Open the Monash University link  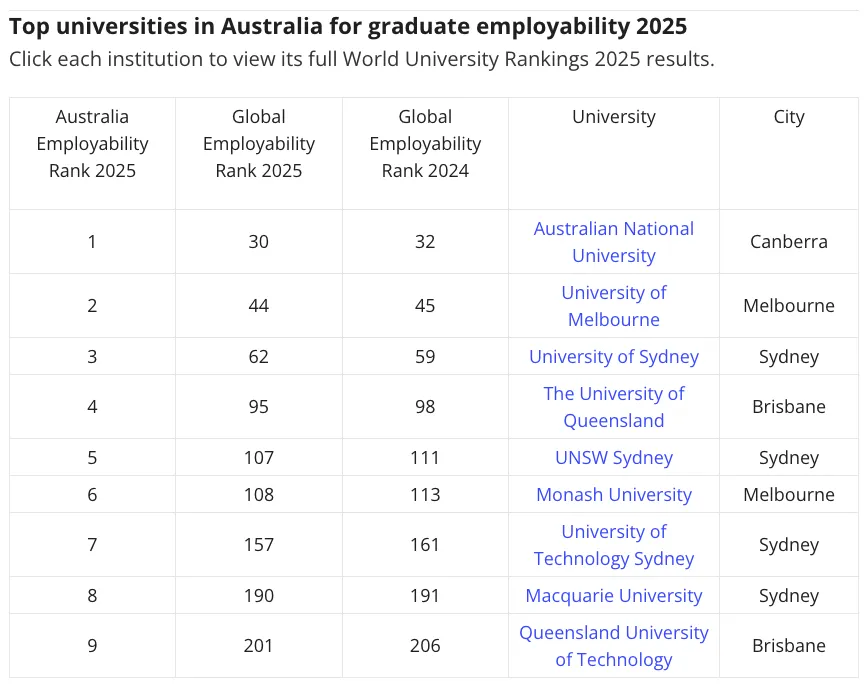click(613, 495)
